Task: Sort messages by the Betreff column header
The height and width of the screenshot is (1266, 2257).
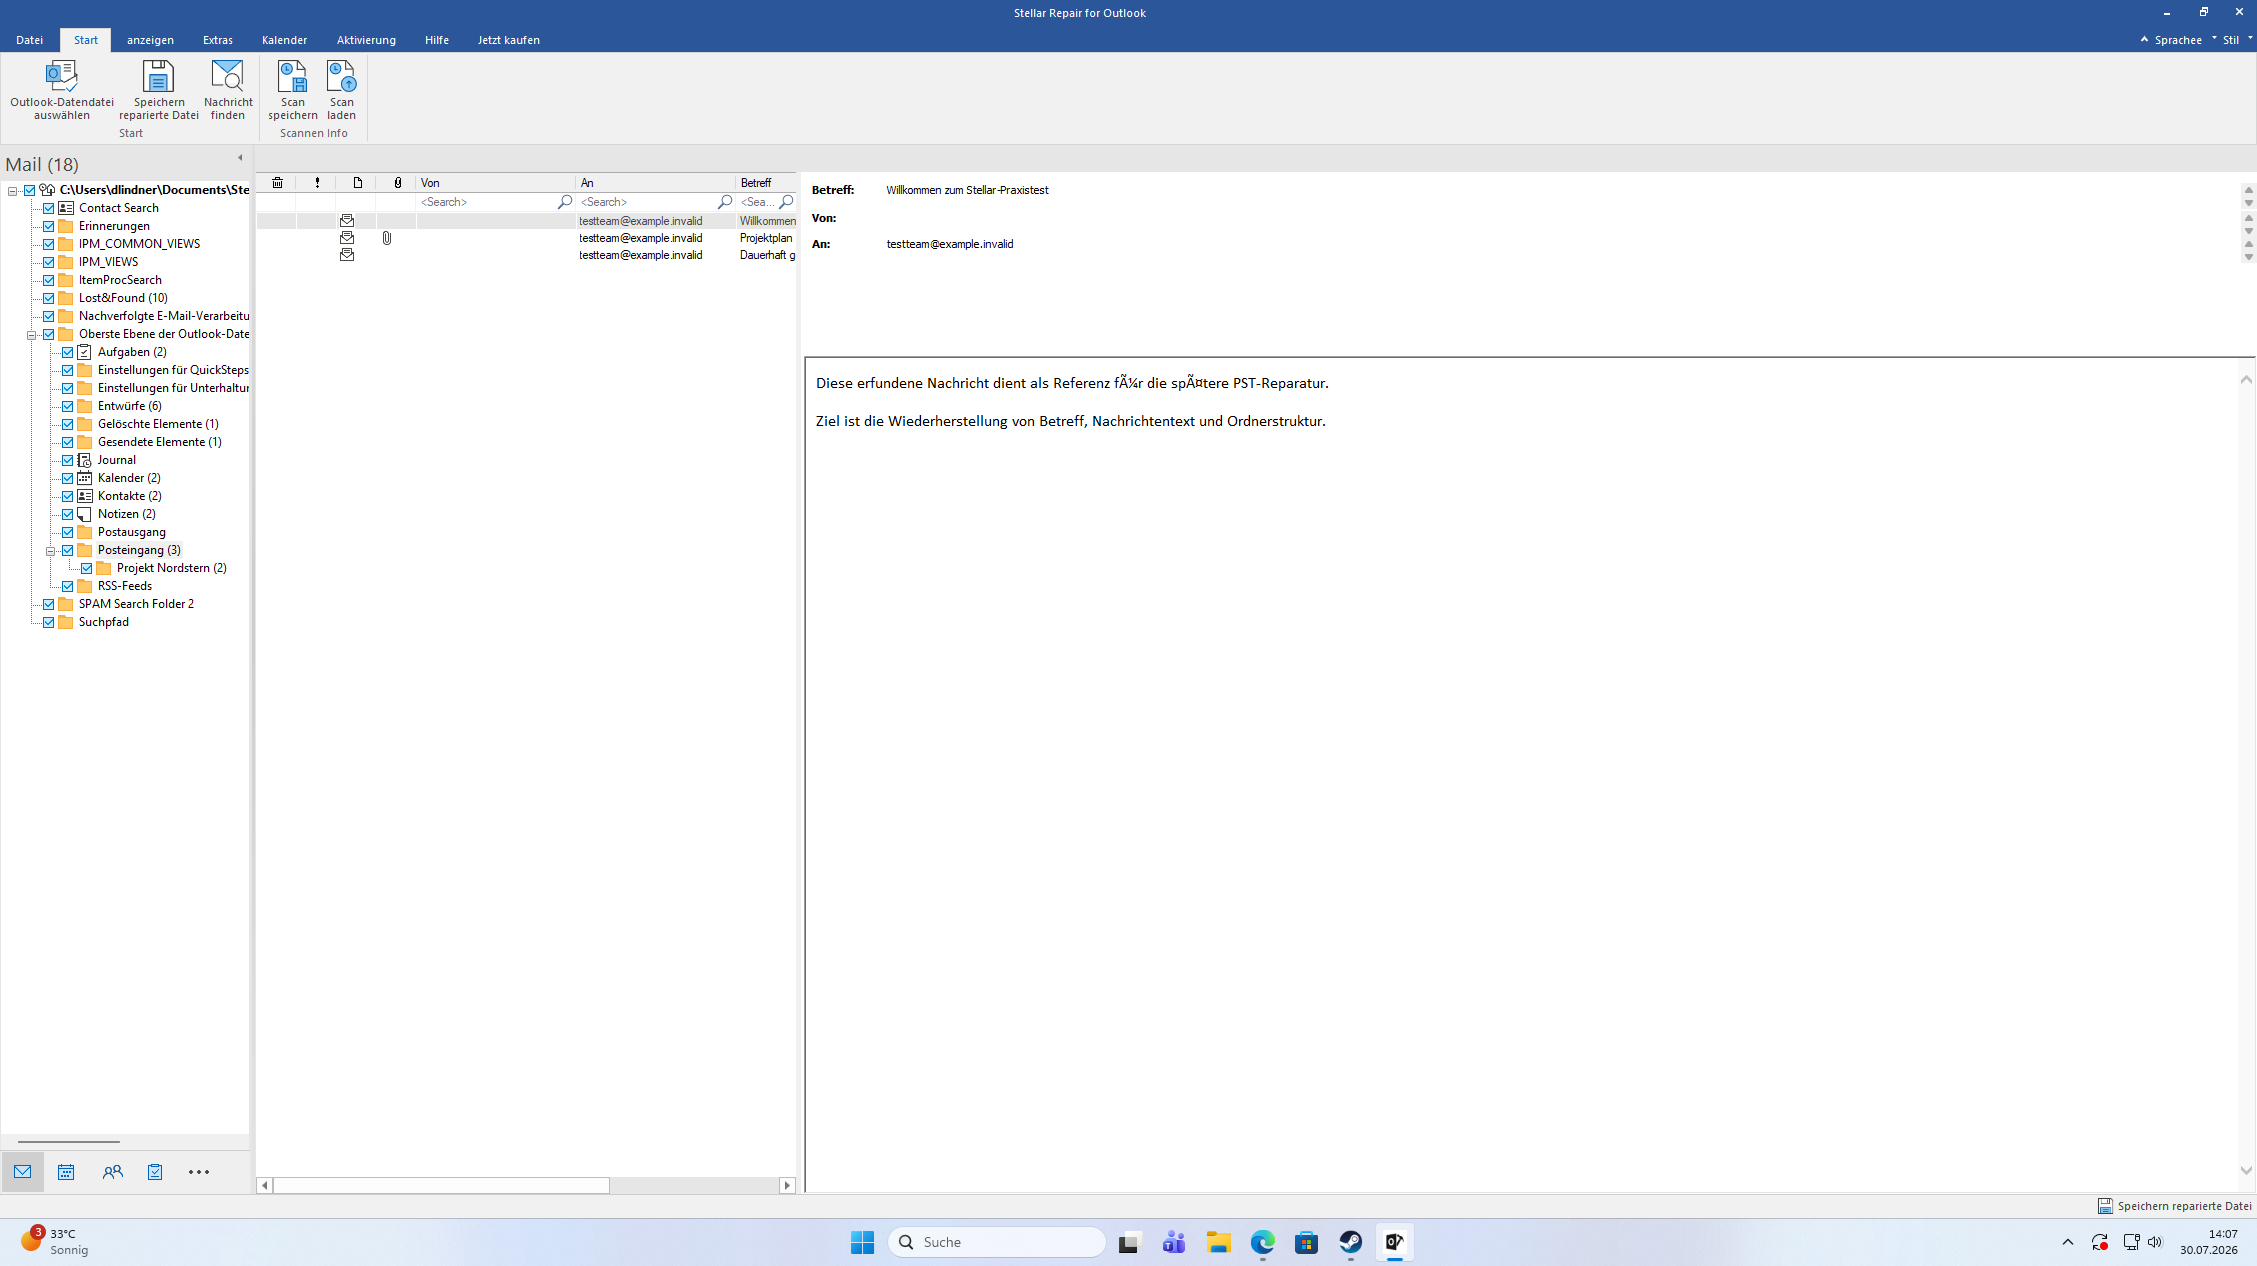Action: tap(766, 183)
